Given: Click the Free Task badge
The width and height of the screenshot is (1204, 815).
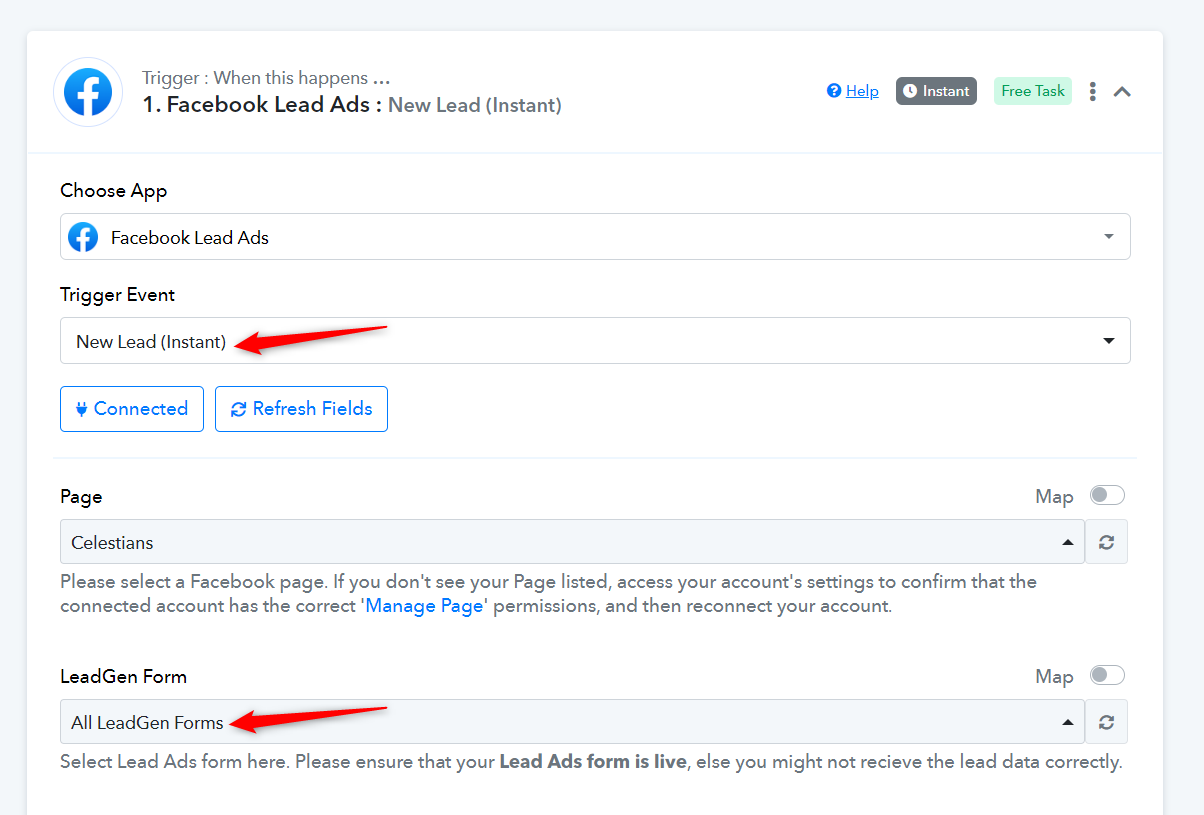Looking at the screenshot, I should coord(1033,91).
